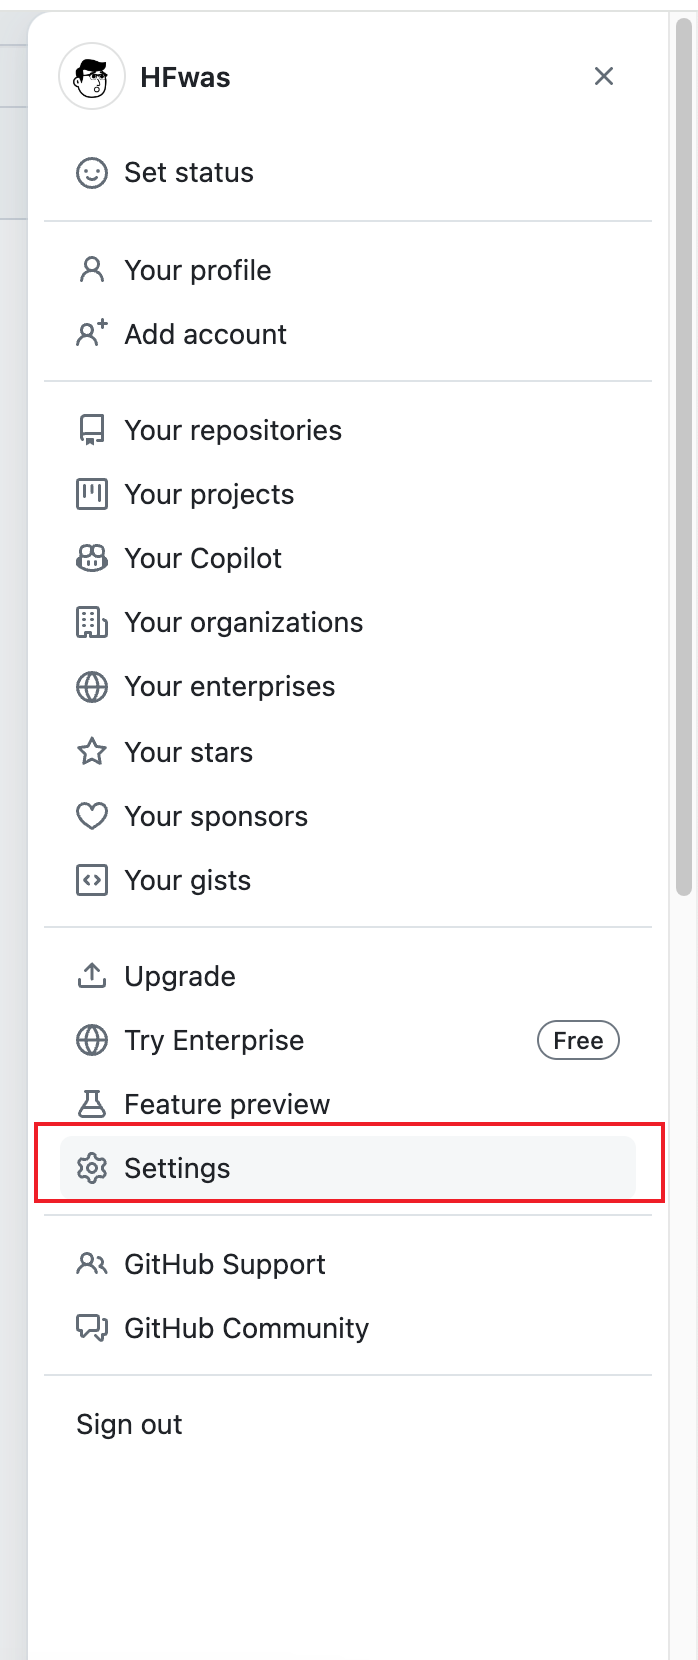Click the HFwas profile avatar

(x=92, y=76)
